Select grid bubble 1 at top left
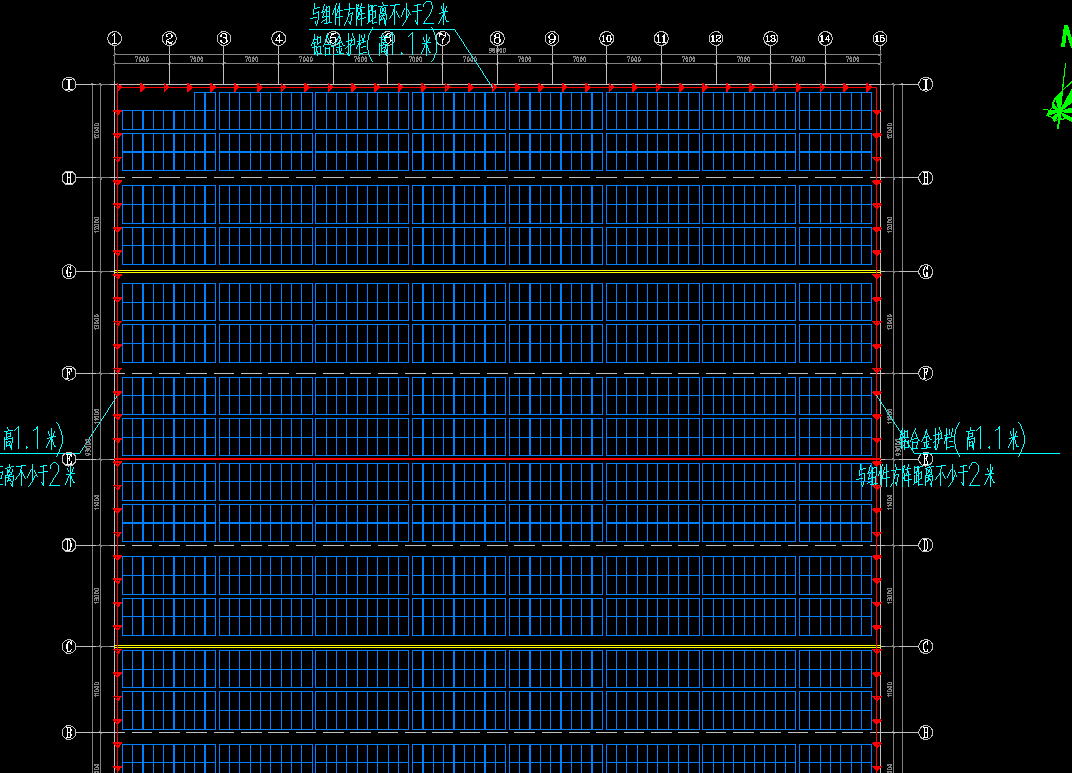Viewport: 1072px width, 773px height. pos(115,38)
